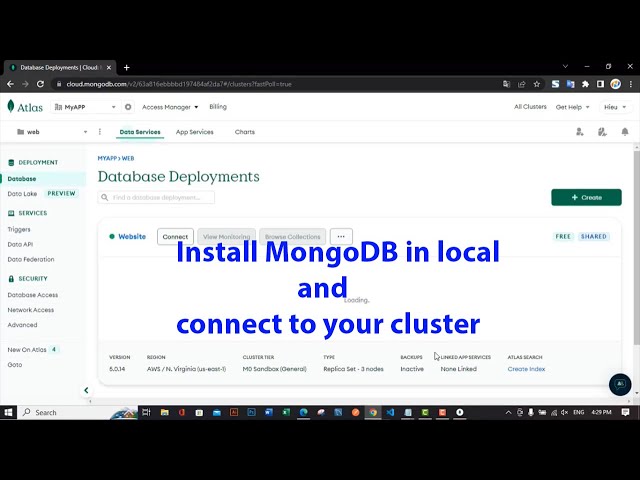This screenshot has height=480, width=640.
Task: Select Database in the sidebar
Action: [x=43, y=179]
